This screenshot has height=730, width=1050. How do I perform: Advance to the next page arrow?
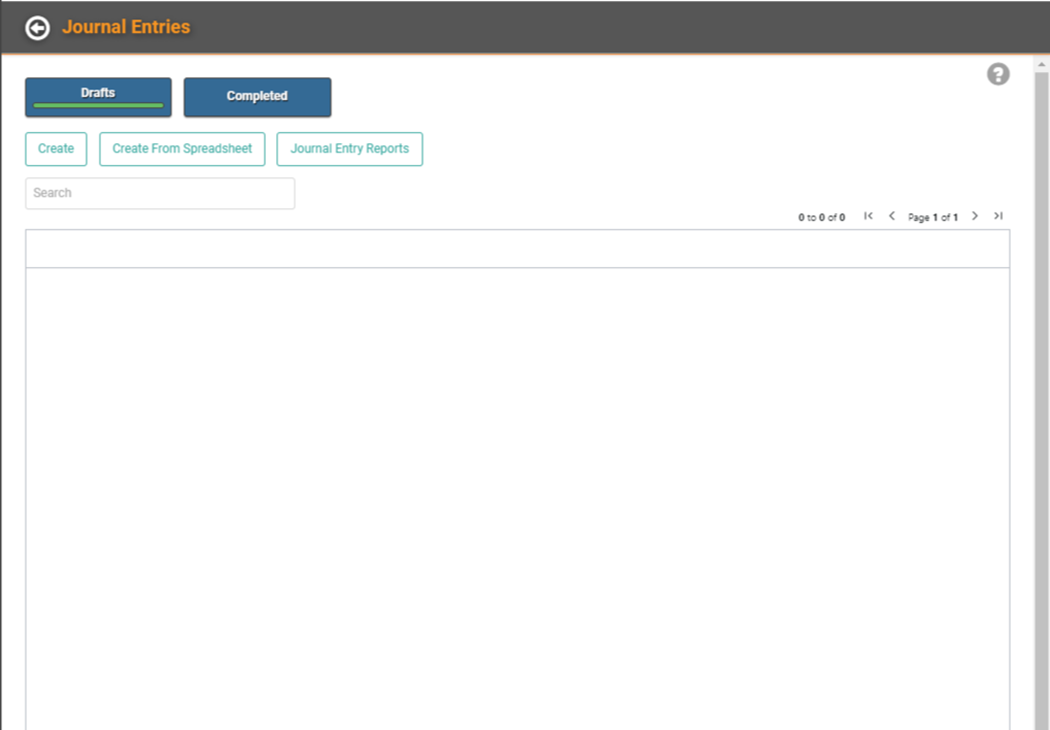(975, 216)
